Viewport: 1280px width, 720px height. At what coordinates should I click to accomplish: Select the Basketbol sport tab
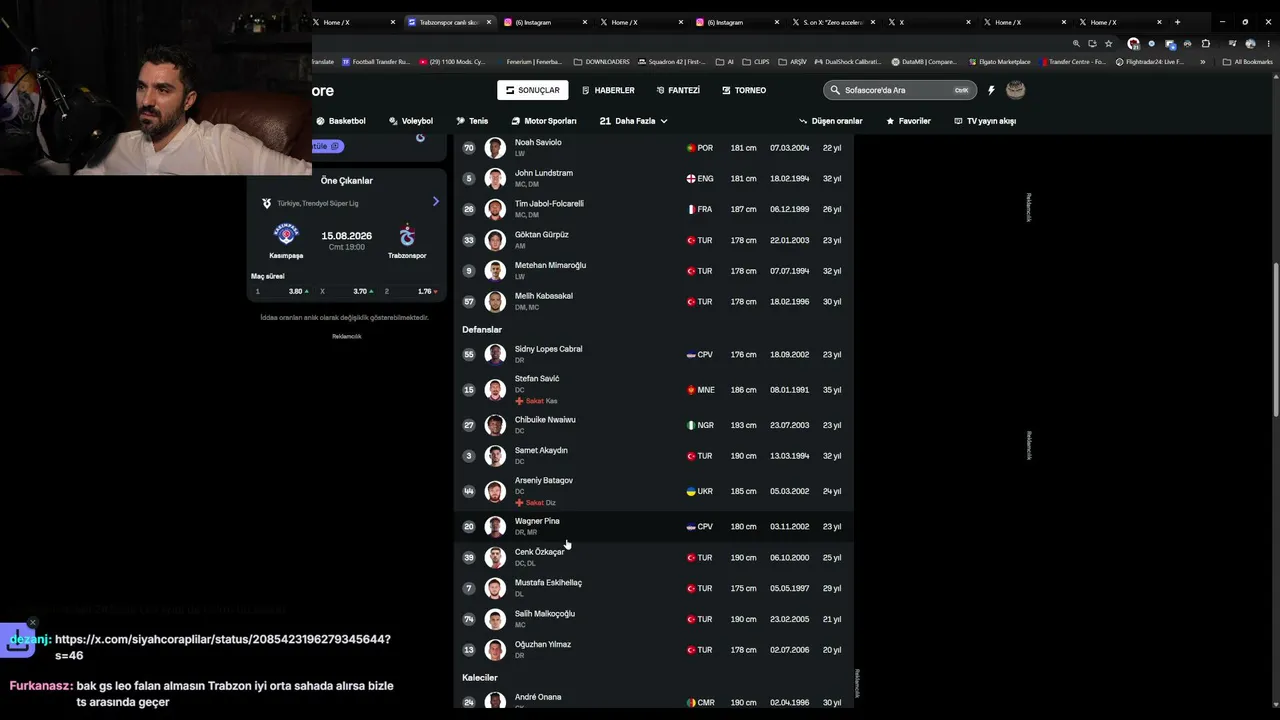(341, 121)
